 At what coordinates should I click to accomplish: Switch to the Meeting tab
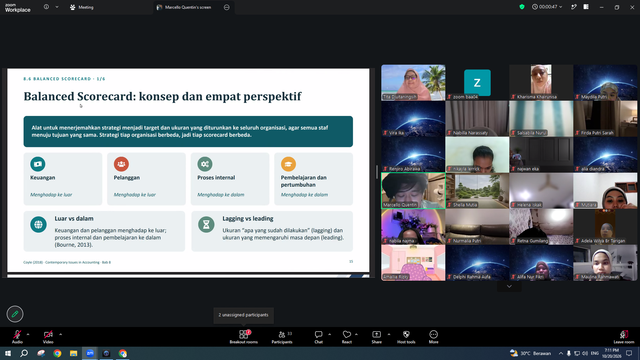pyautogui.click(x=82, y=7)
